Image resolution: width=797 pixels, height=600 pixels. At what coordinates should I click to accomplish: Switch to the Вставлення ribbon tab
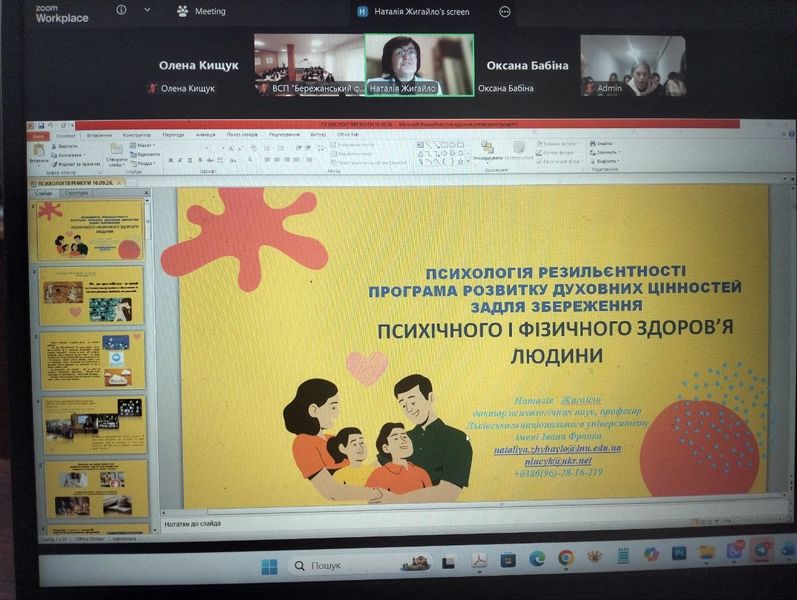coord(99,135)
